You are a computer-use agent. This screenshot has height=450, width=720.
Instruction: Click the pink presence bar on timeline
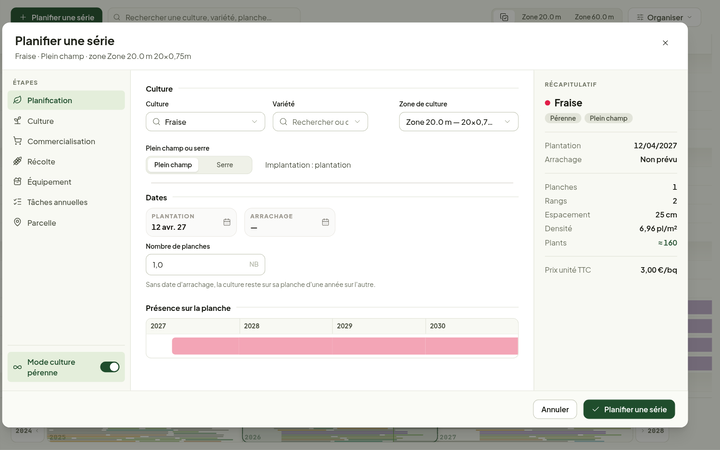pos(345,346)
